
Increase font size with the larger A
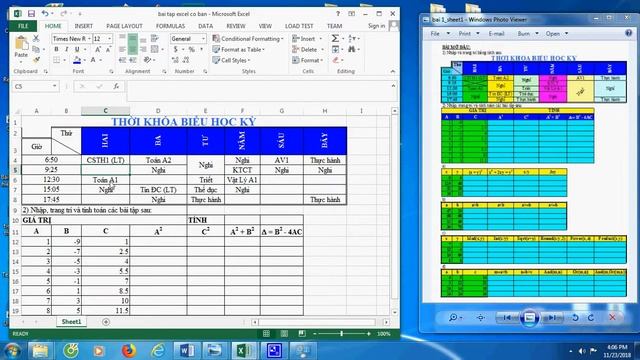point(98,49)
